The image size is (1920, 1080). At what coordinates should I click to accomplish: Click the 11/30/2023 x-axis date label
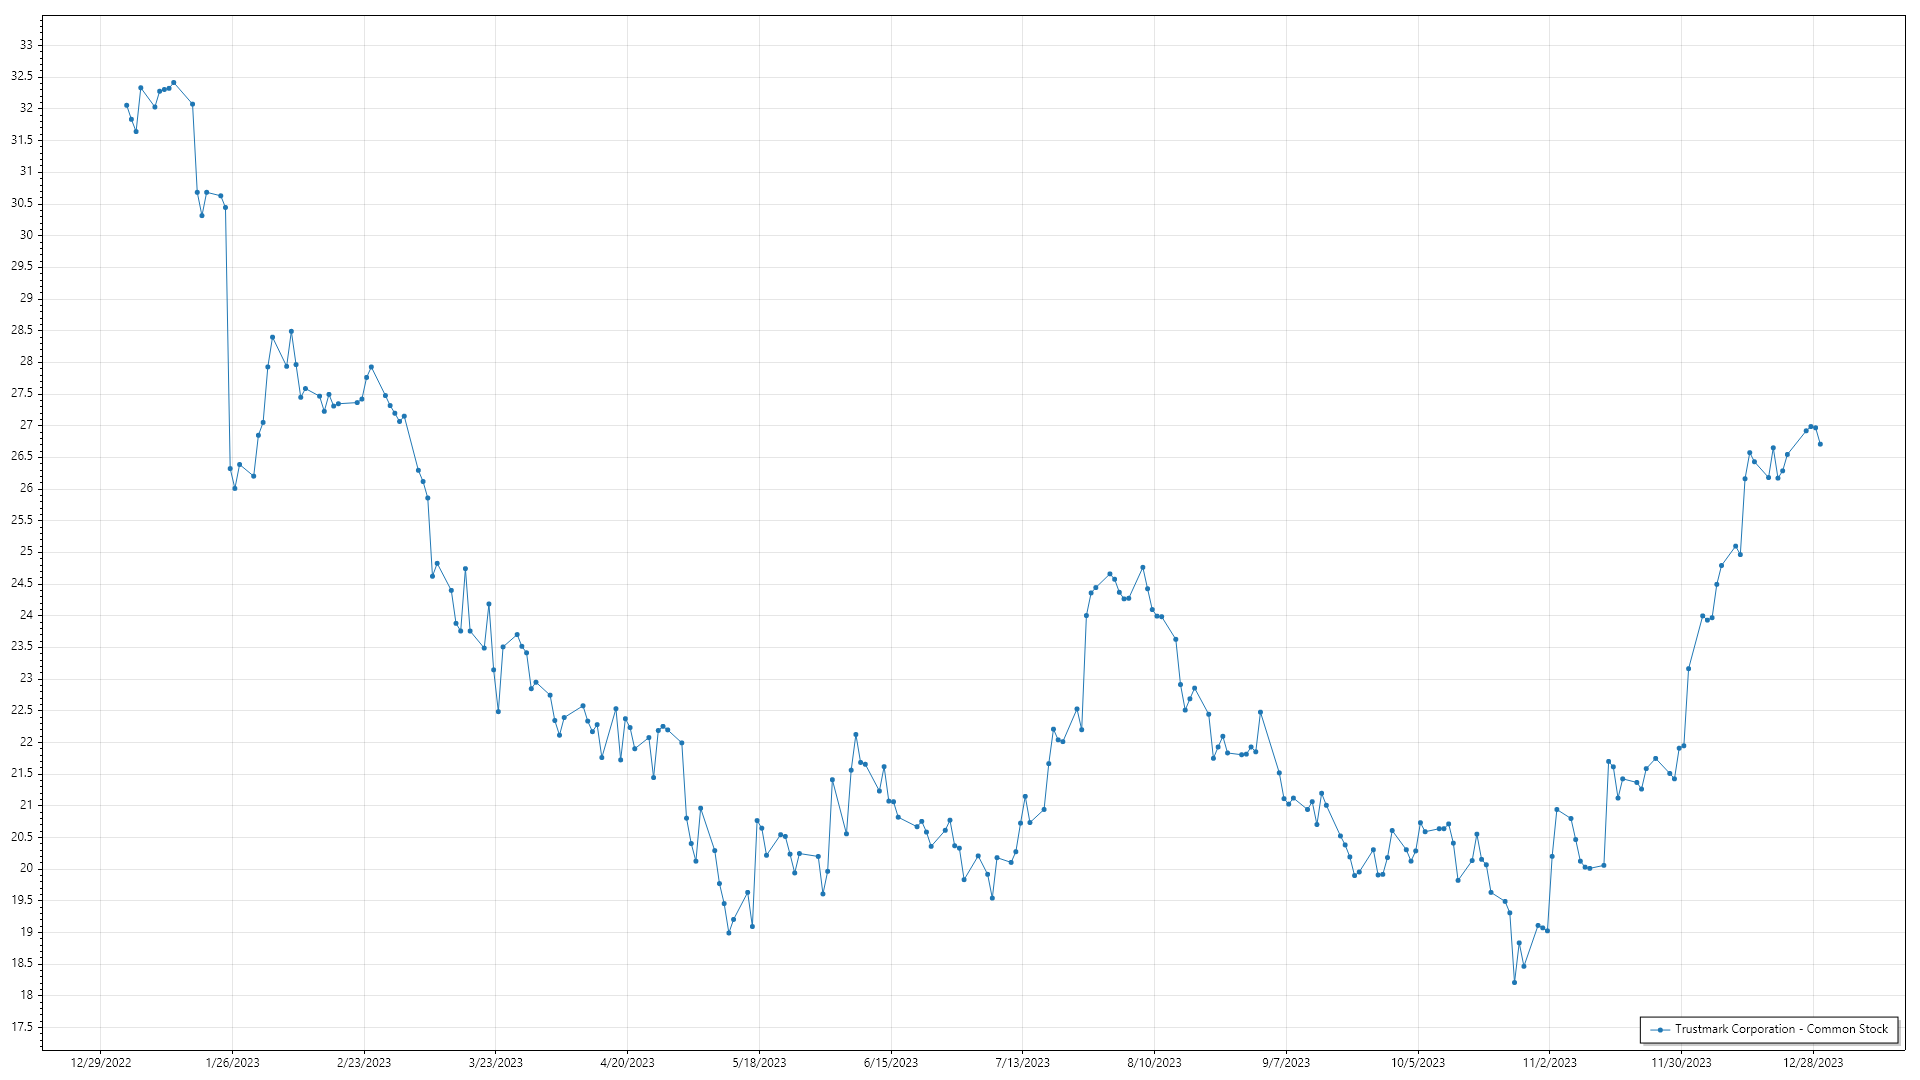pyautogui.click(x=1681, y=1063)
